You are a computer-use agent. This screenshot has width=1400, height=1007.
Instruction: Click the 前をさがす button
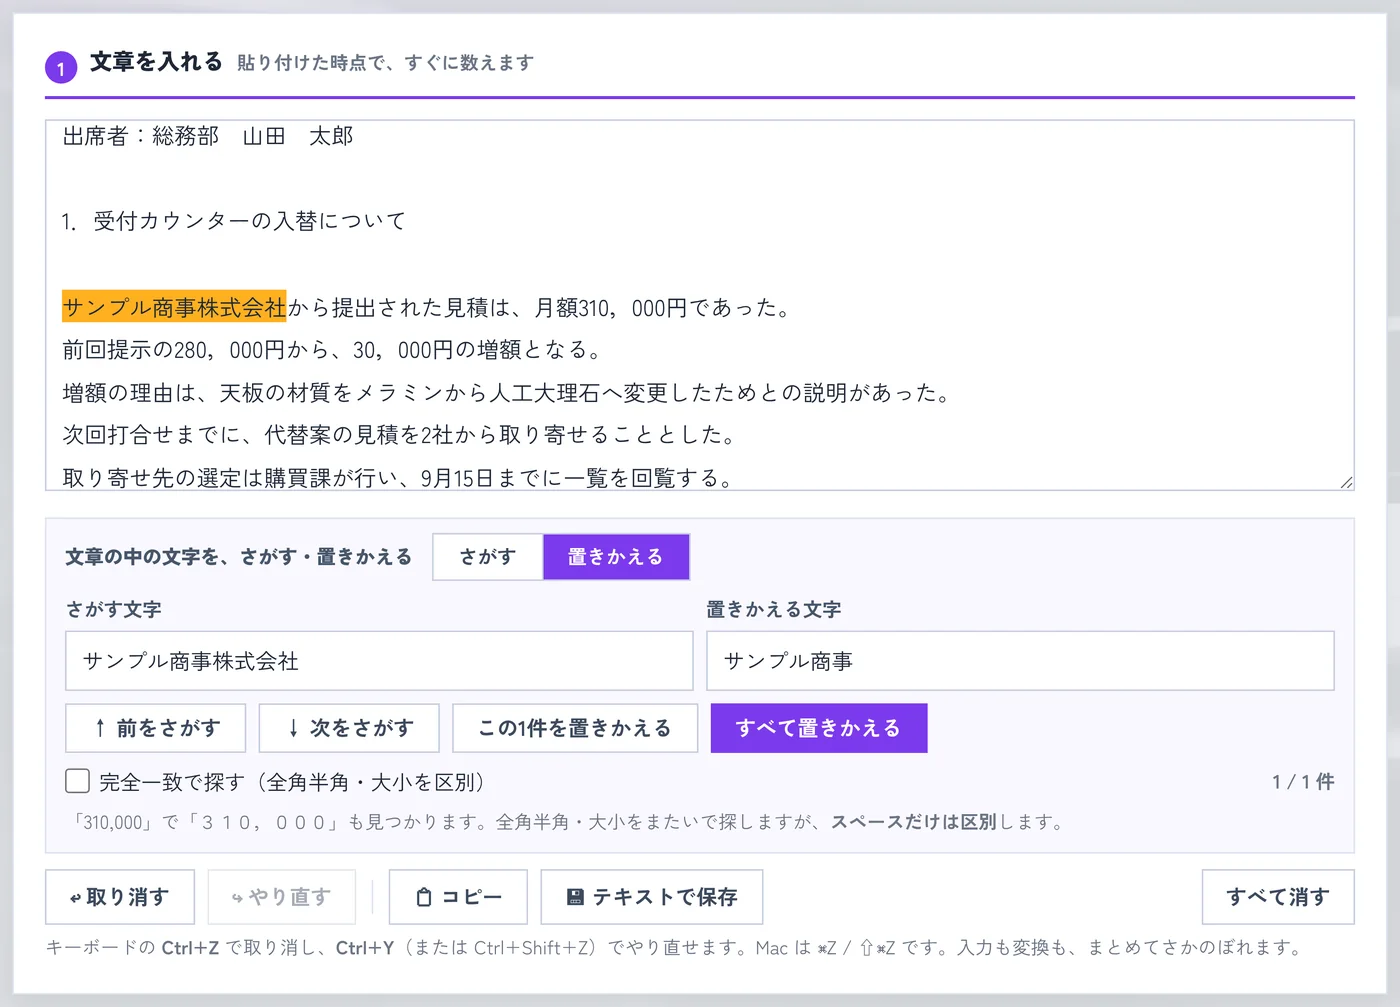tap(156, 728)
